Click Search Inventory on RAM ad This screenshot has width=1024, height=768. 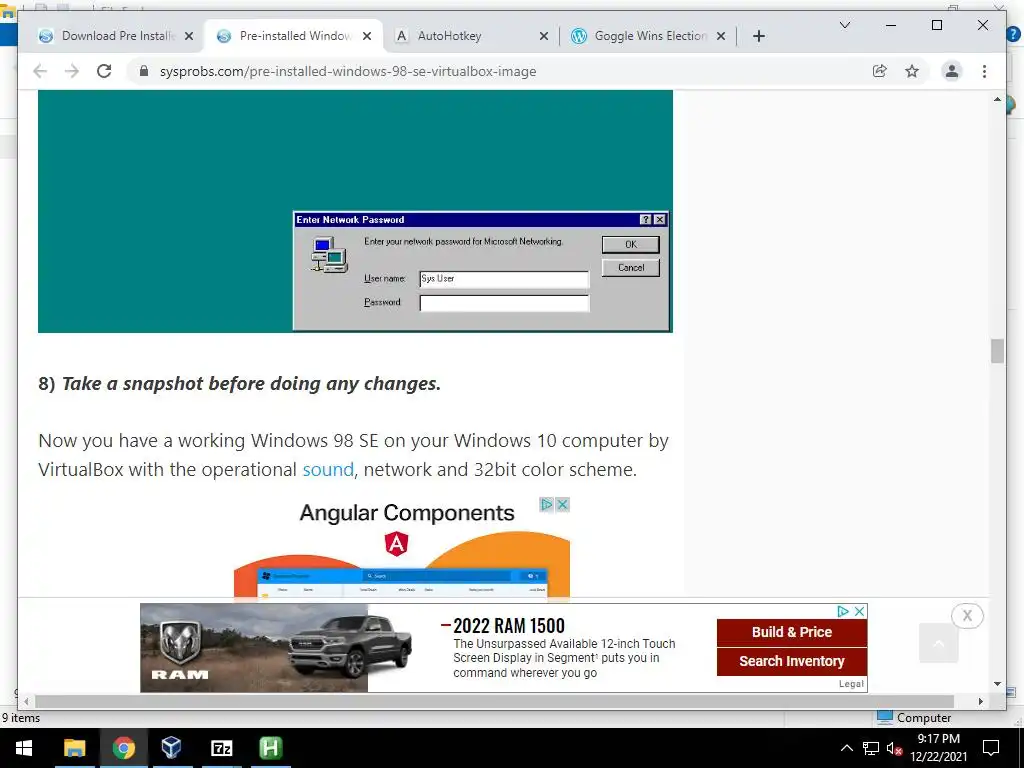[x=792, y=661]
